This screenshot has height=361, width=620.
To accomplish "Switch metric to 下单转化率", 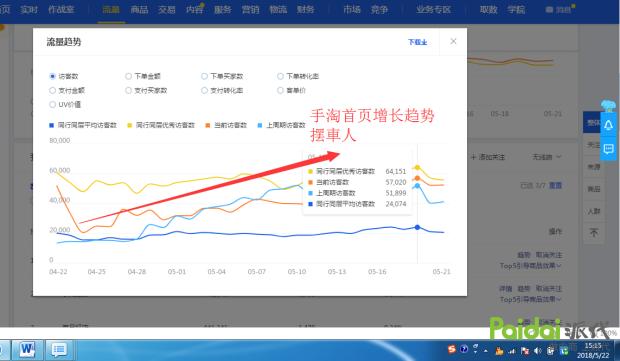I will 280,76.
